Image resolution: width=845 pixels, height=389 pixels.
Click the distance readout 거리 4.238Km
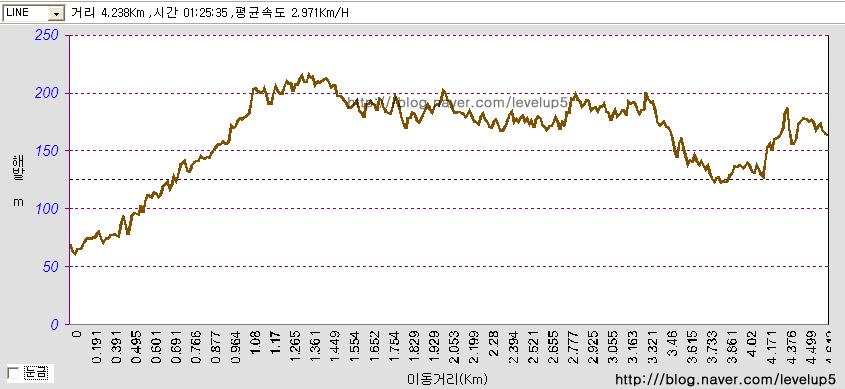(x=108, y=13)
